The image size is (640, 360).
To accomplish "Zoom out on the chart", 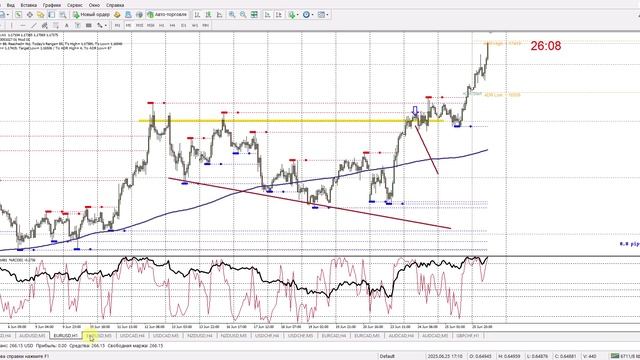I will (243, 15).
